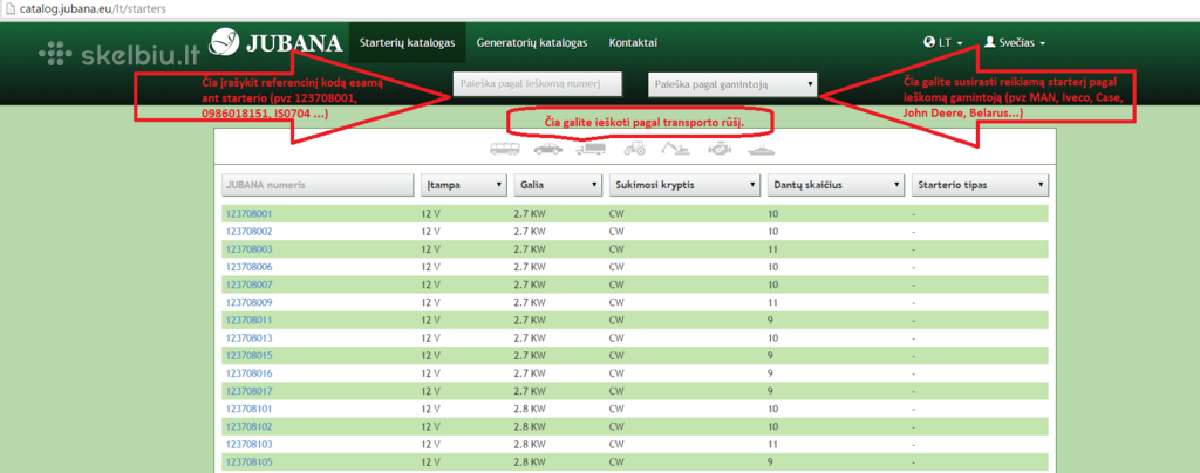Click the globe language icon
1200x473 pixels.
click(x=929, y=43)
